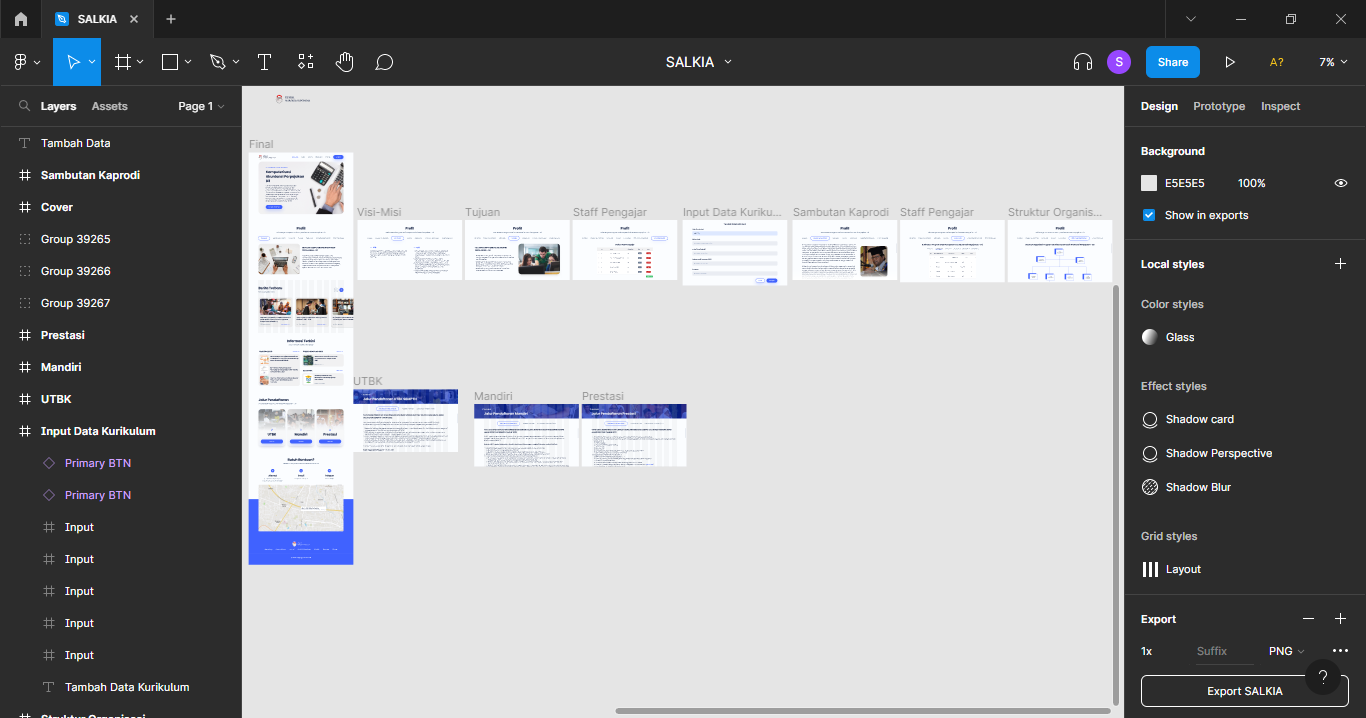Add a new local style
This screenshot has width=1366, height=718.
(1340, 264)
